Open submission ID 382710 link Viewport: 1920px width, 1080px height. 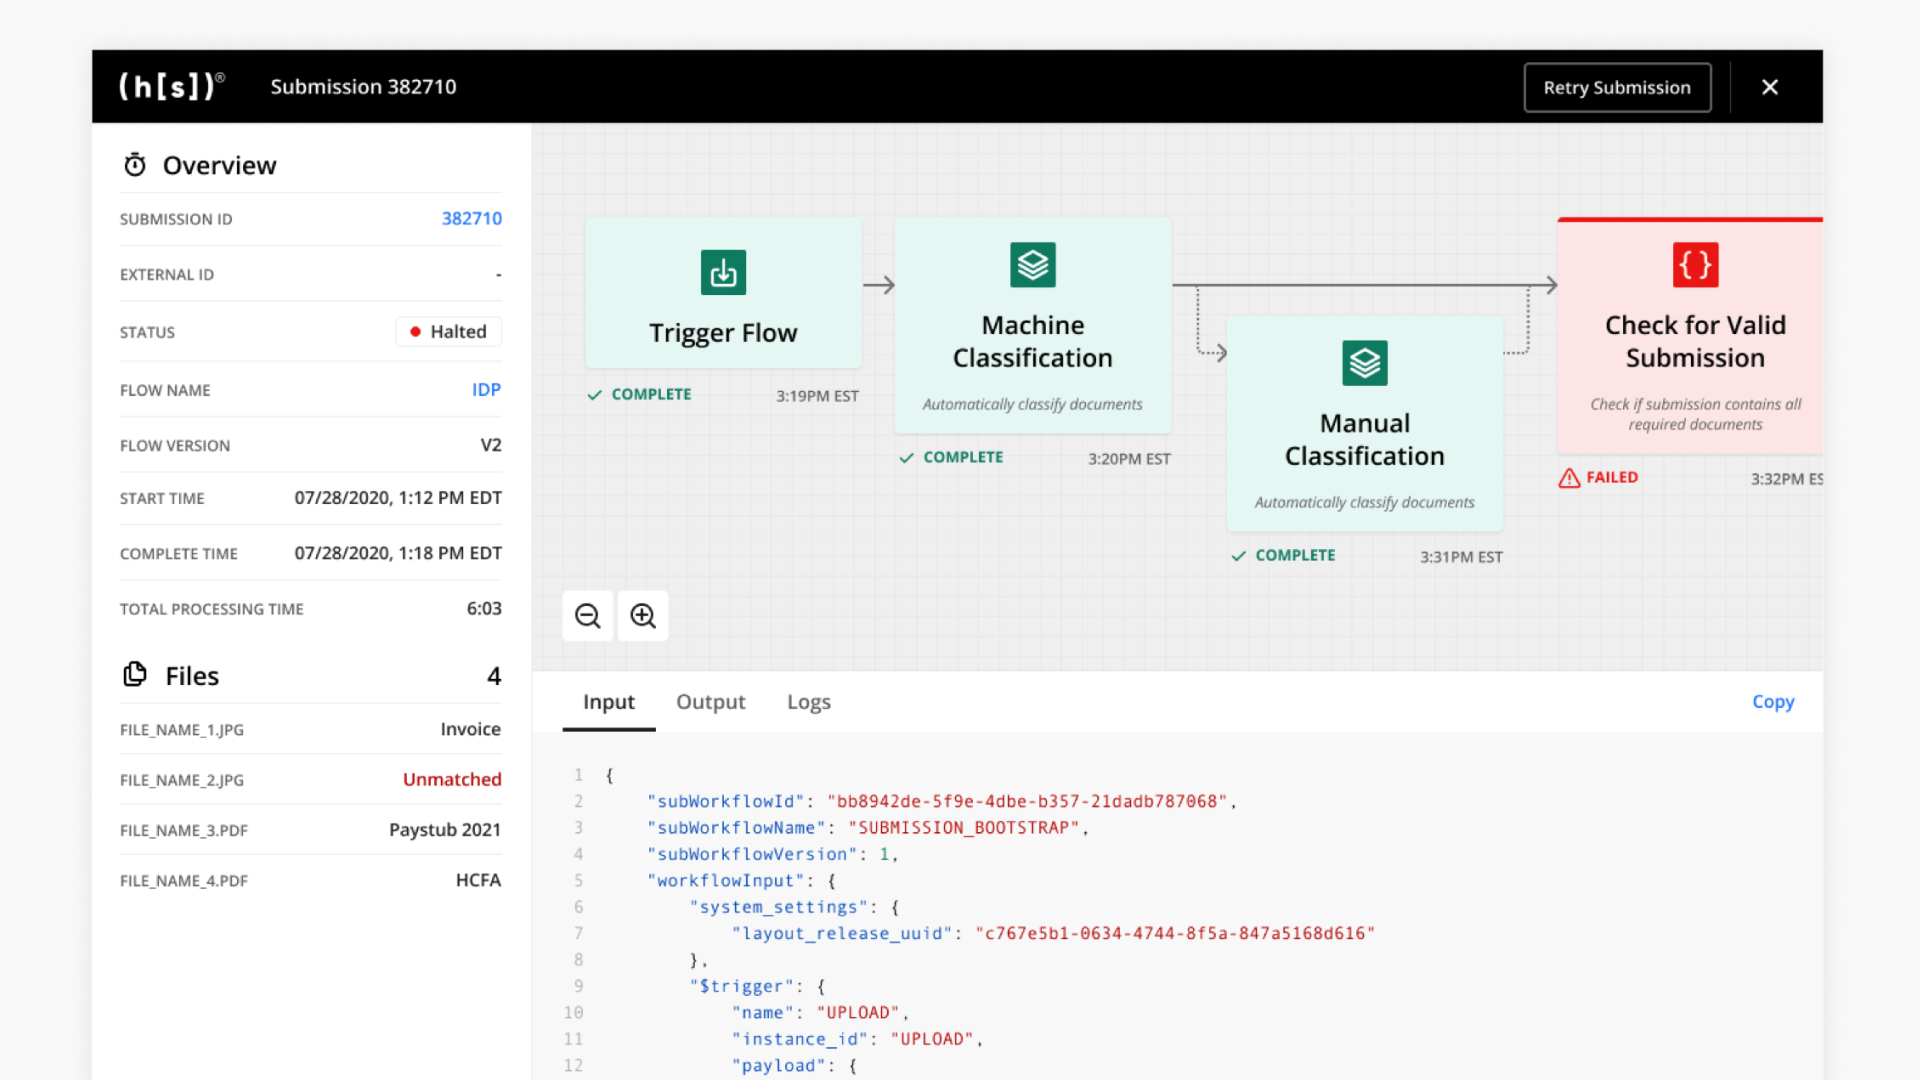(471, 218)
